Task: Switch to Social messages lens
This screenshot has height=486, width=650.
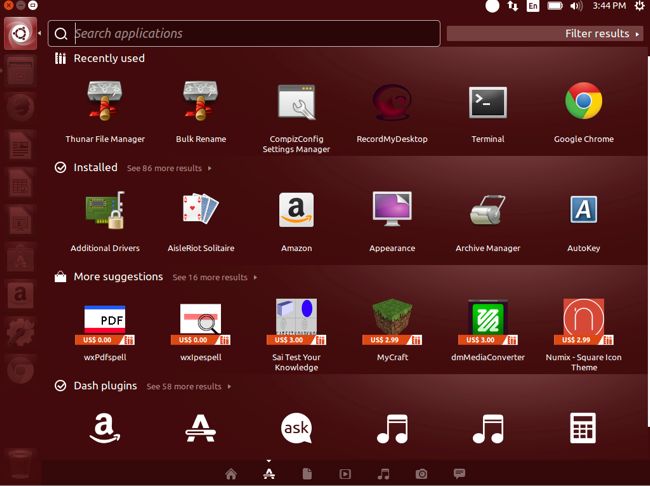Action: tap(459, 473)
